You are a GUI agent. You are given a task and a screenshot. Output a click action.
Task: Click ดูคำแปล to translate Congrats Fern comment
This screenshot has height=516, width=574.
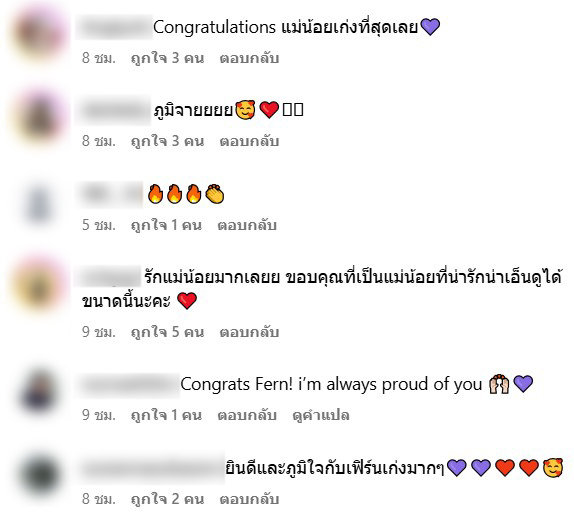[321, 415]
